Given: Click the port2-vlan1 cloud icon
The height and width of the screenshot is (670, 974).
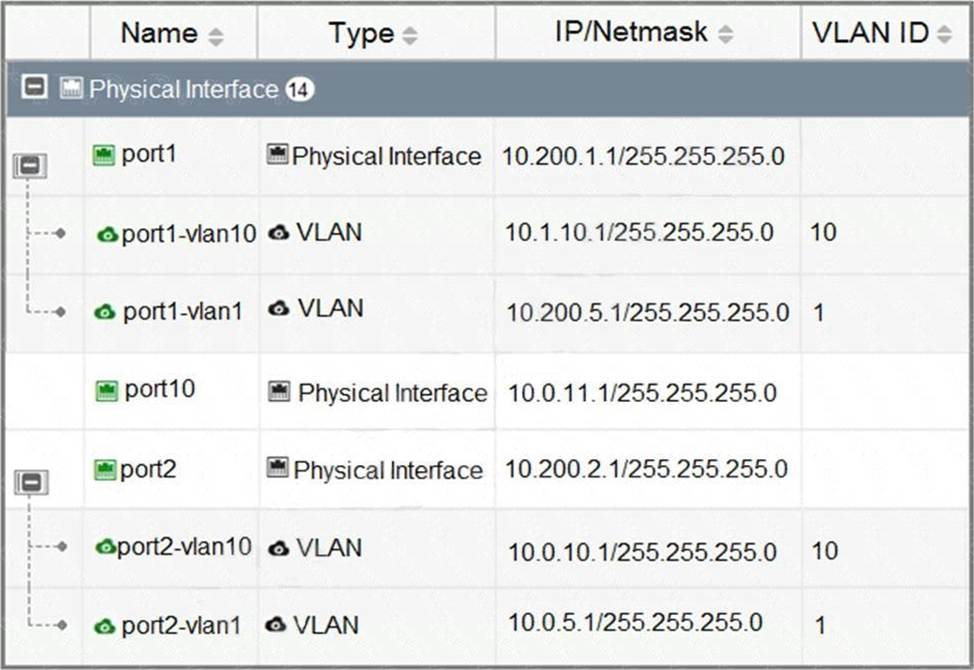Looking at the screenshot, I should click(x=105, y=626).
